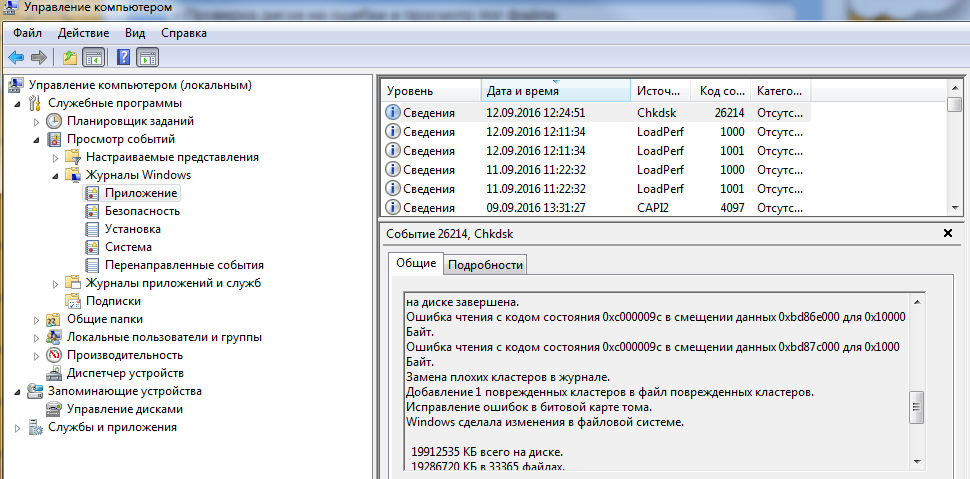This screenshot has height=479, width=970.
Task: Click the Службы и приложения icon
Action: (x=35, y=427)
